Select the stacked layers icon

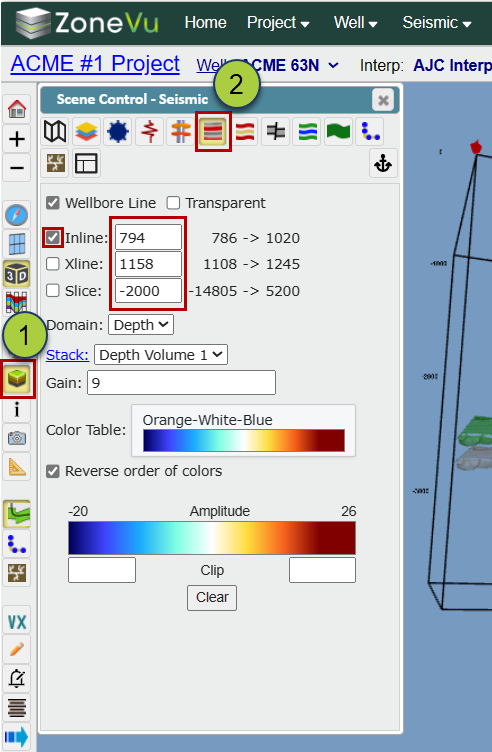click(x=86, y=131)
